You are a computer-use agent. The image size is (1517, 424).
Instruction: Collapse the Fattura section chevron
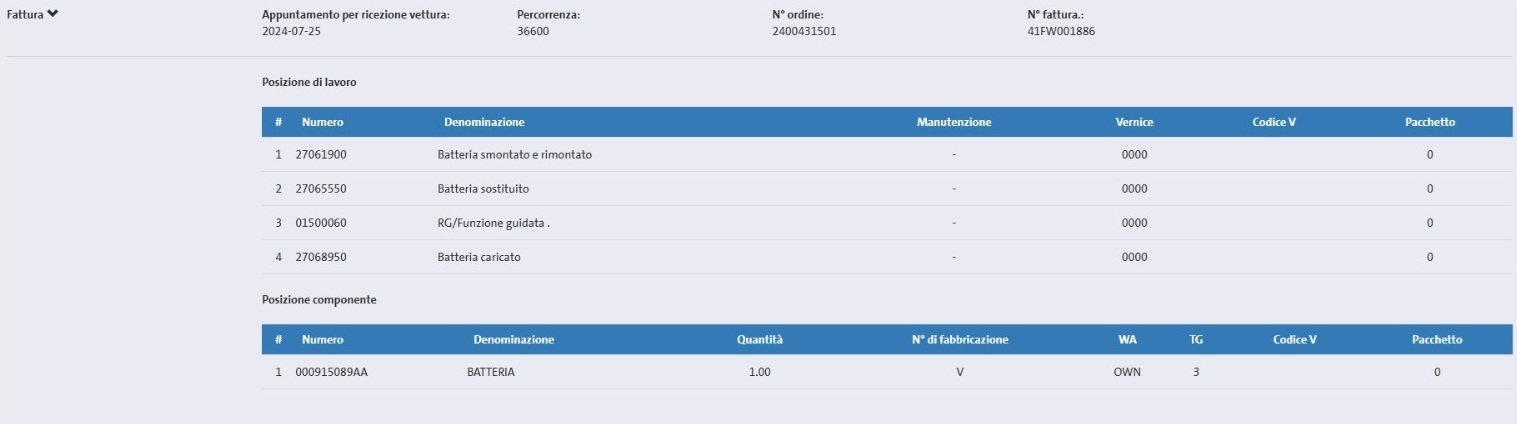pos(52,14)
